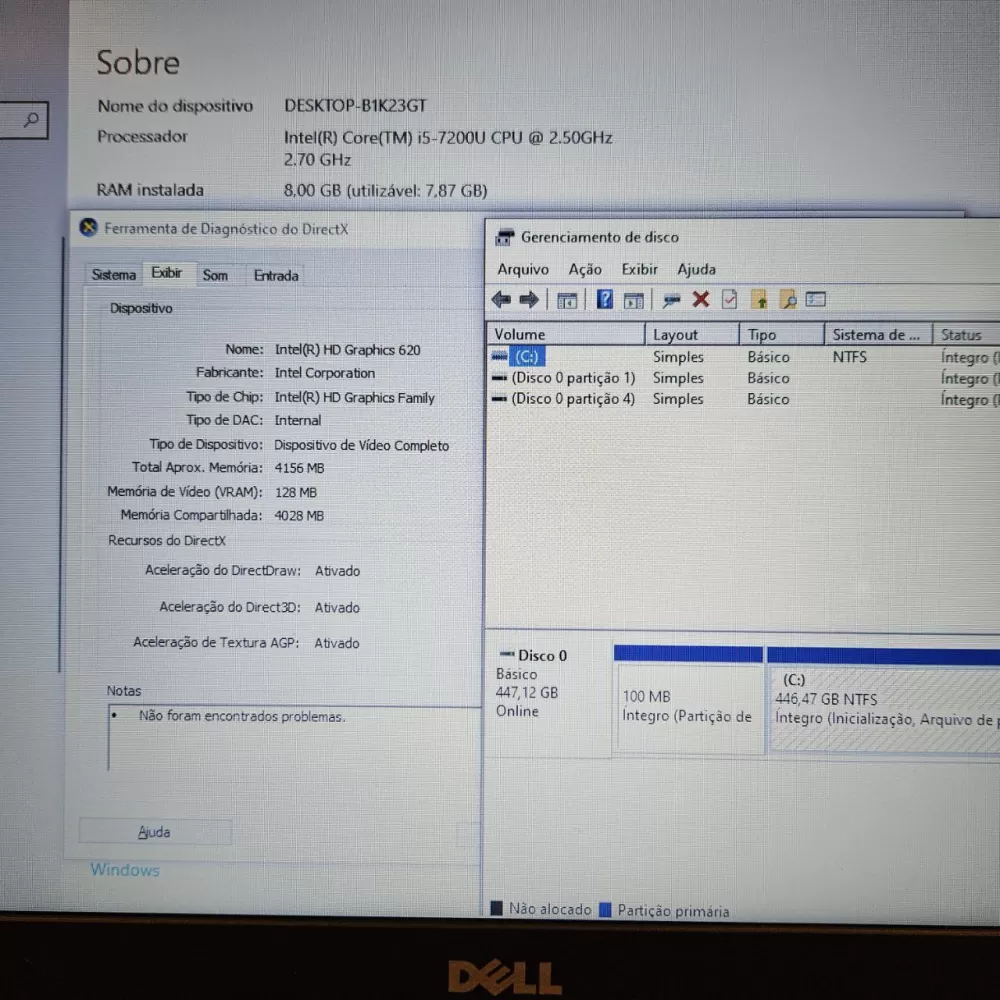
Task: Click the 8,00 GB RAM instalada value
Action: click(385, 190)
